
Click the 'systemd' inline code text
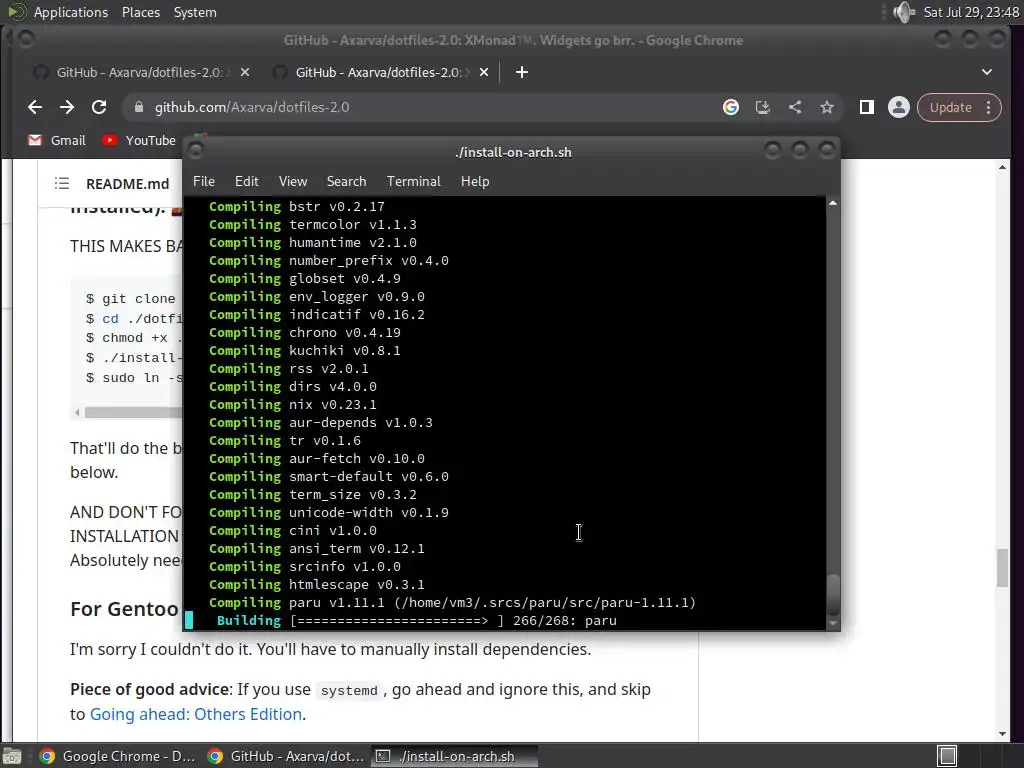point(349,690)
